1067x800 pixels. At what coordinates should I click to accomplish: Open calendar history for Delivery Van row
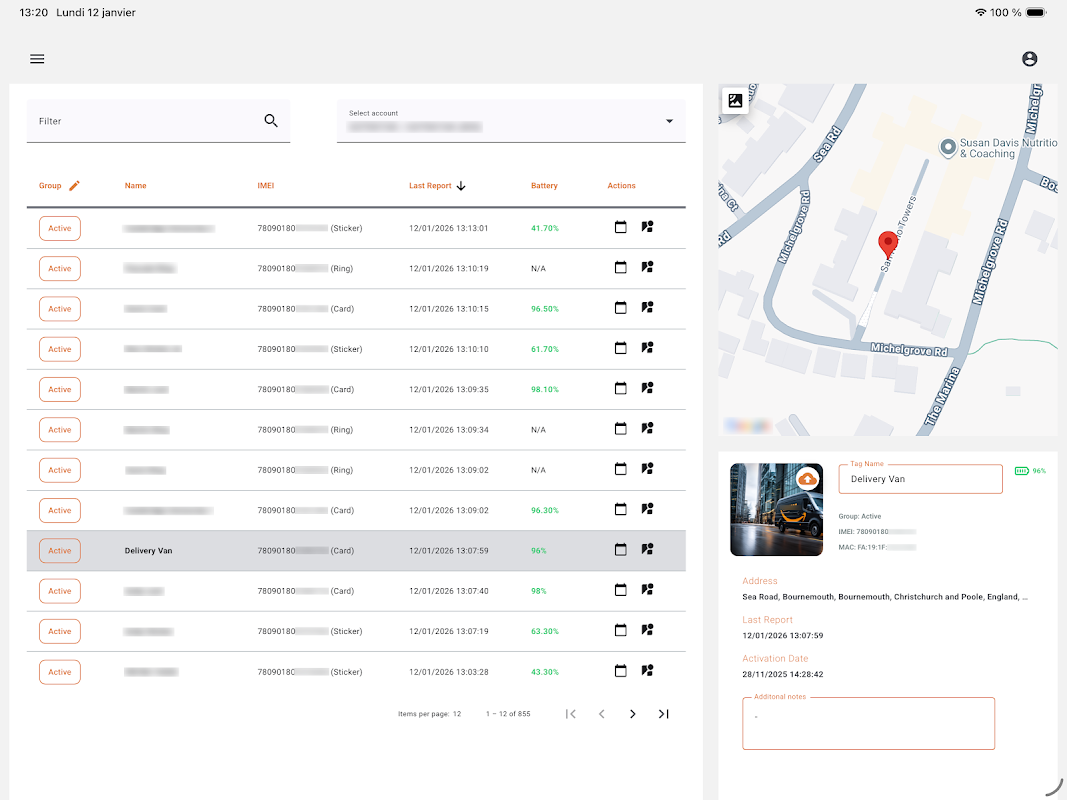pyautogui.click(x=620, y=550)
